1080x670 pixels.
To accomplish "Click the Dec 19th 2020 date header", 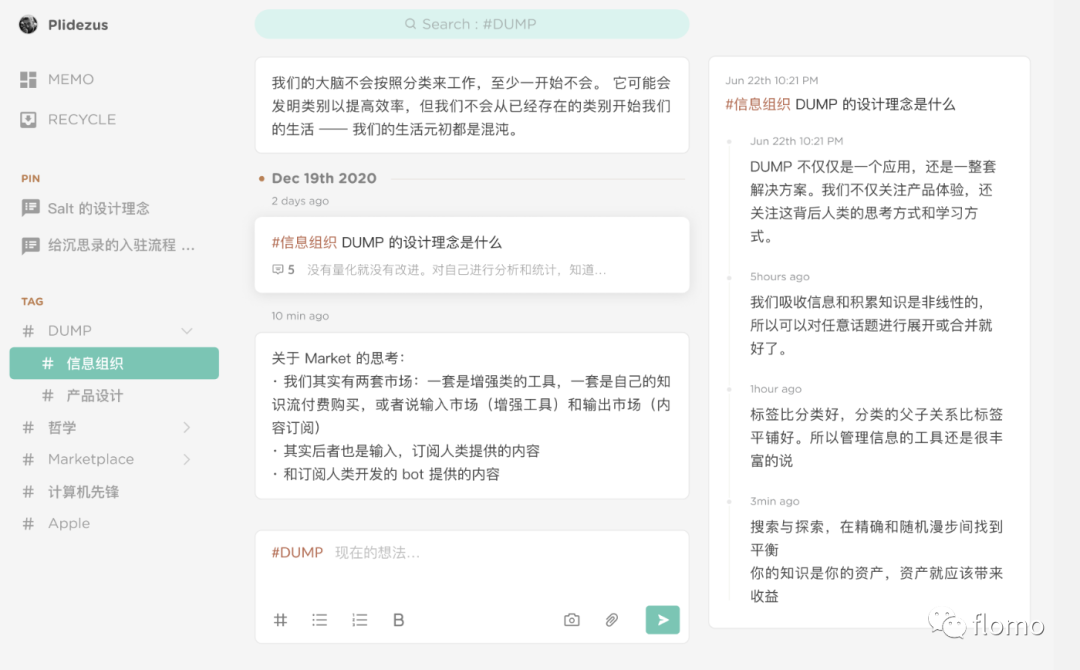I will coord(324,178).
